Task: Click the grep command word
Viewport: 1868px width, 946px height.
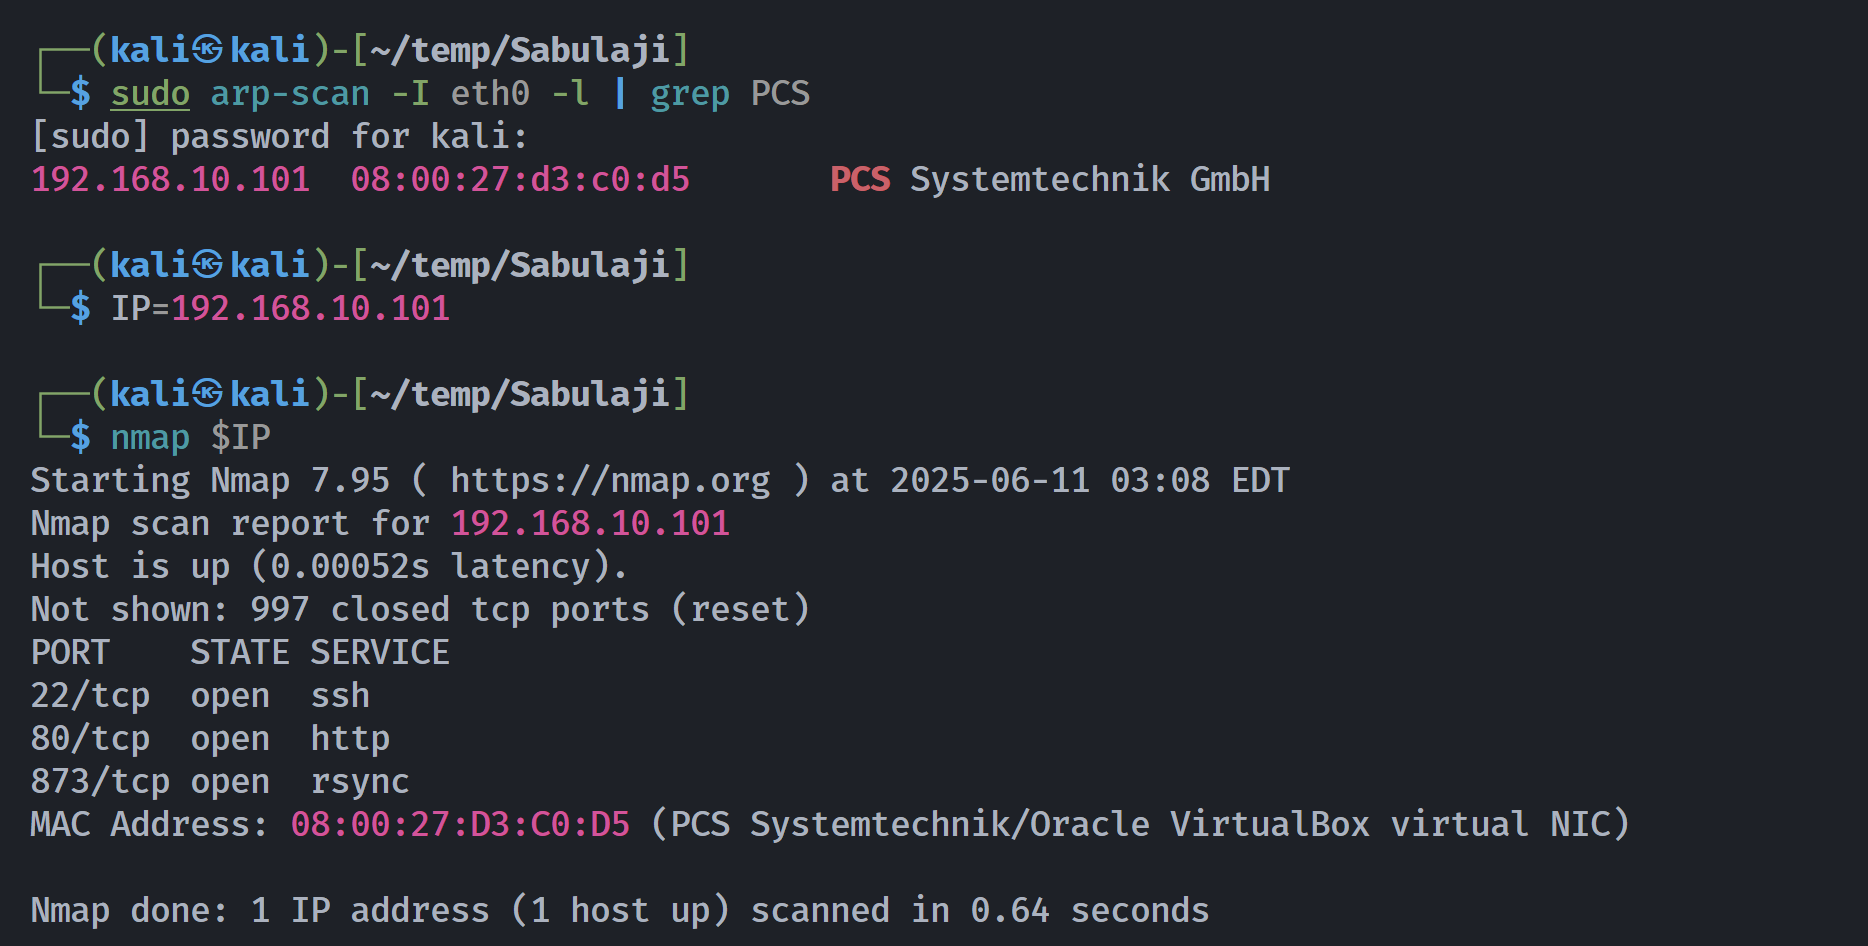Action: 690,95
